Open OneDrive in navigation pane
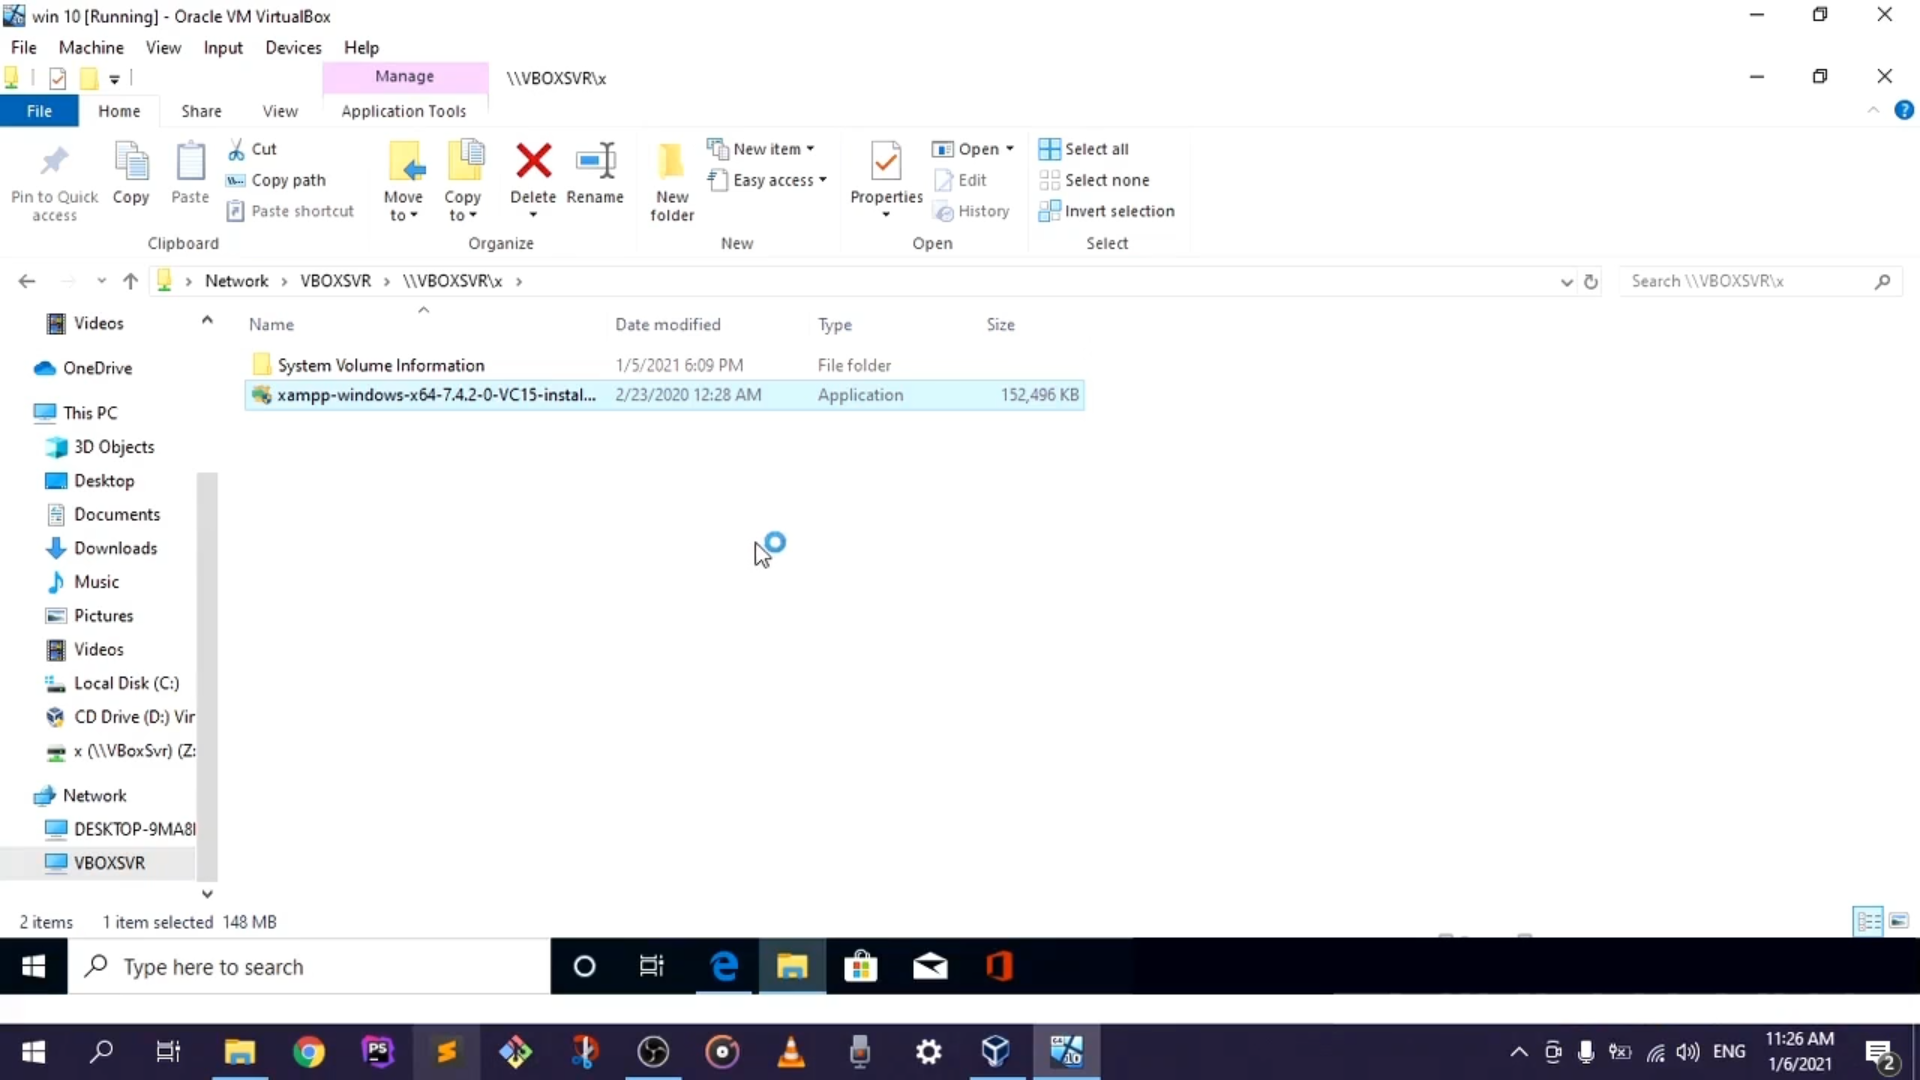This screenshot has width=1920, height=1080. [97, 368]
